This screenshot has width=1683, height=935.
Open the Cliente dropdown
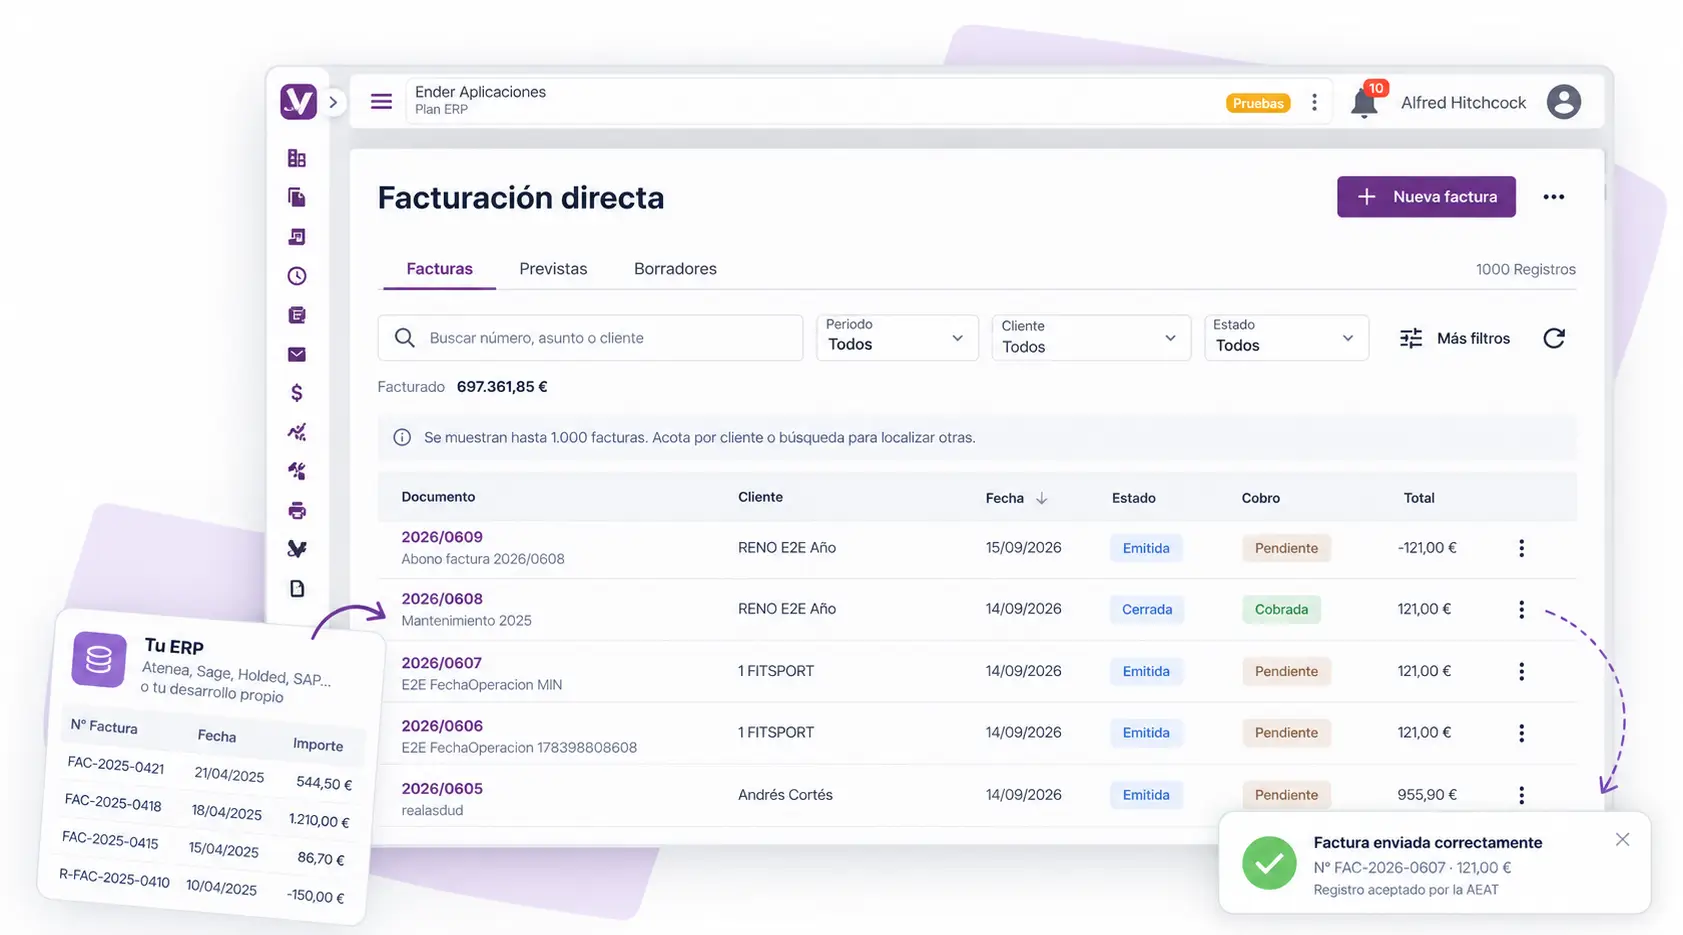pyautogui.click(x=1091, y=338)
